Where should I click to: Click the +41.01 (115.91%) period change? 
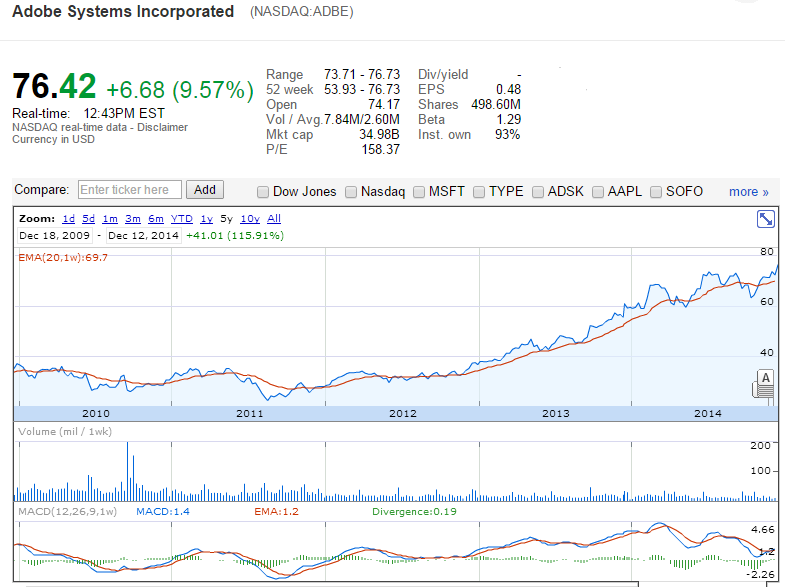[235, 235]
